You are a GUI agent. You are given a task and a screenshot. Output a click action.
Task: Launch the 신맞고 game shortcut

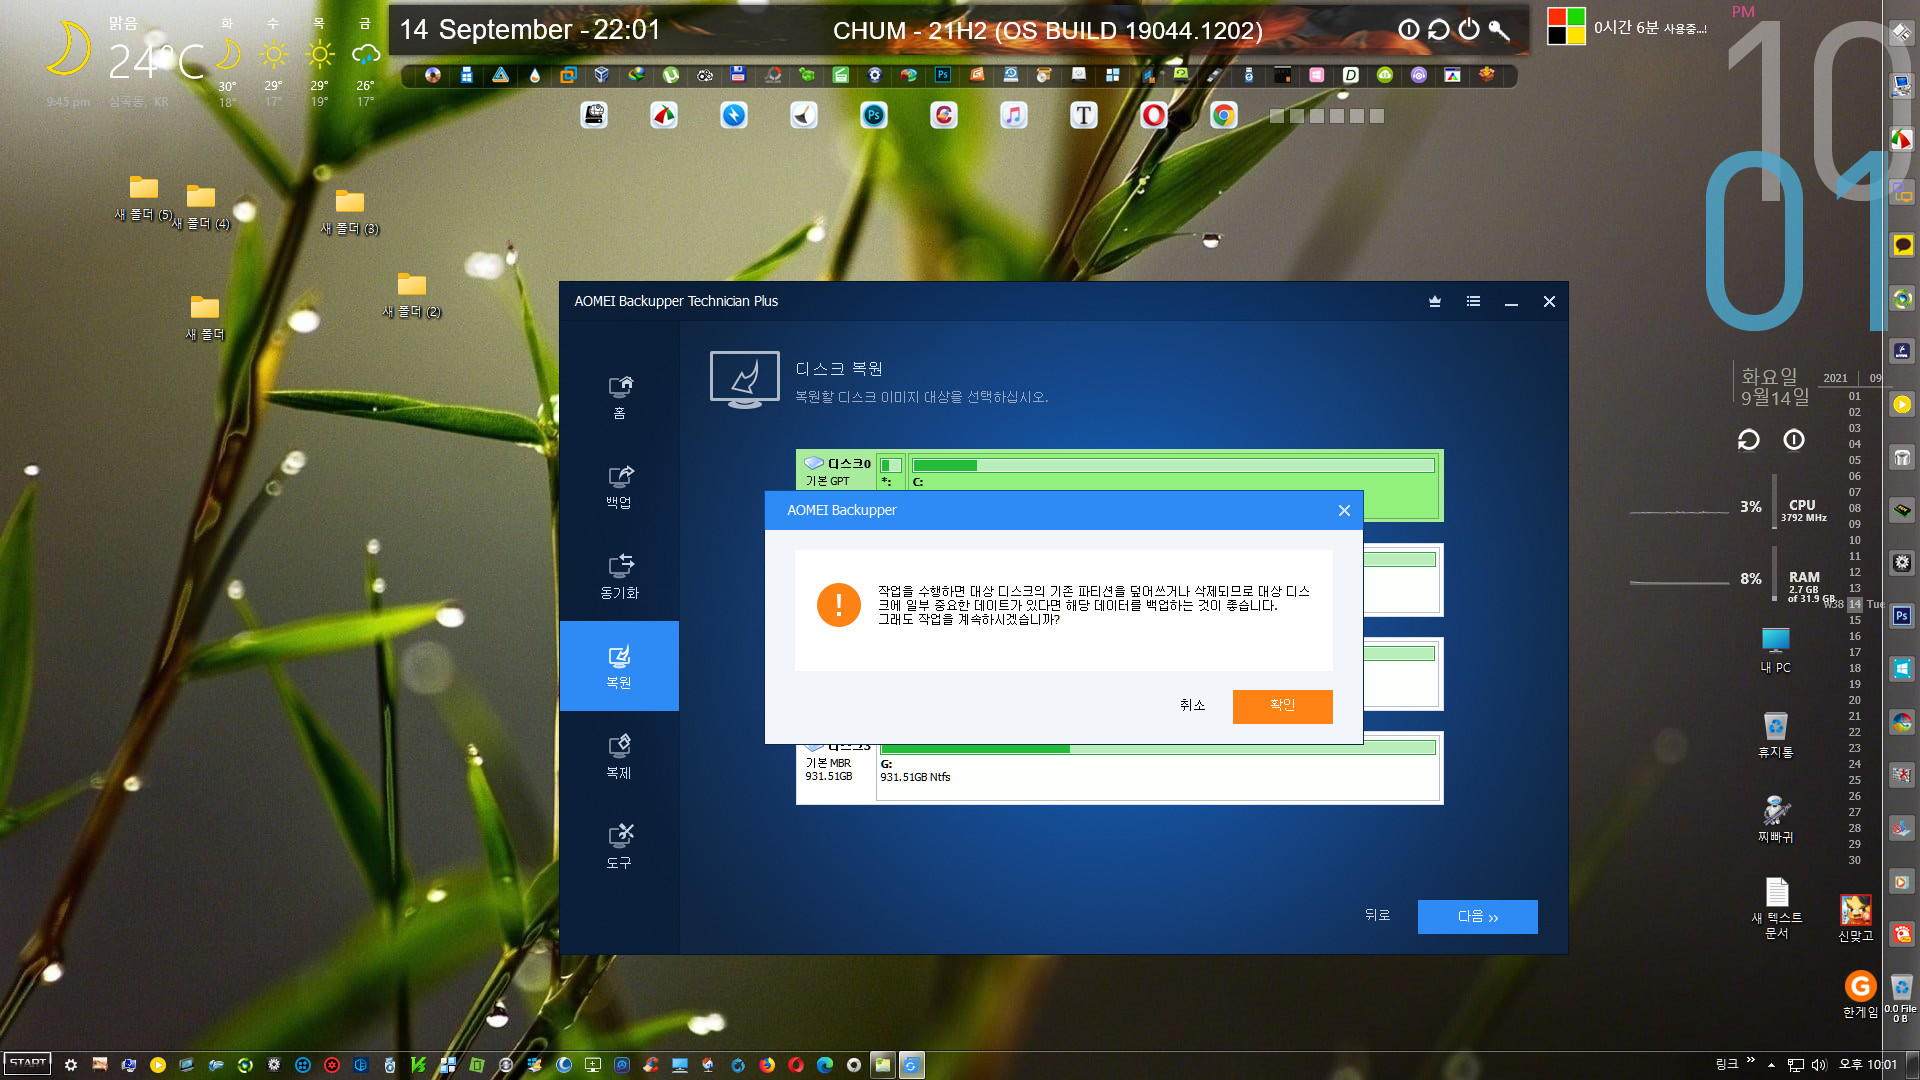[x=1855, y=918]
